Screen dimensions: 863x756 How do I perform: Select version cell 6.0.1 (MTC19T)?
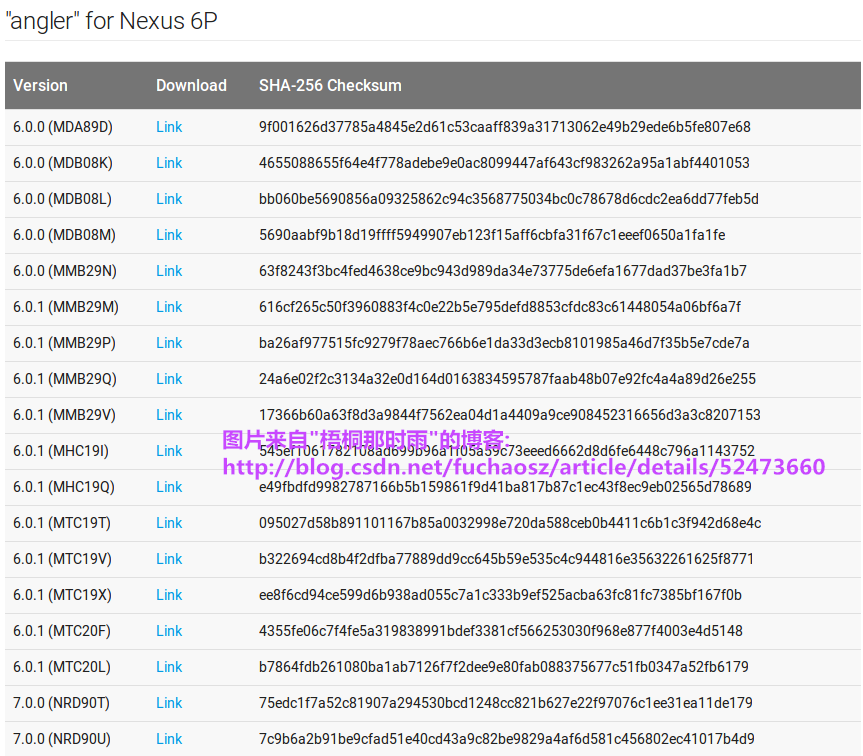[x=62, y=523]
